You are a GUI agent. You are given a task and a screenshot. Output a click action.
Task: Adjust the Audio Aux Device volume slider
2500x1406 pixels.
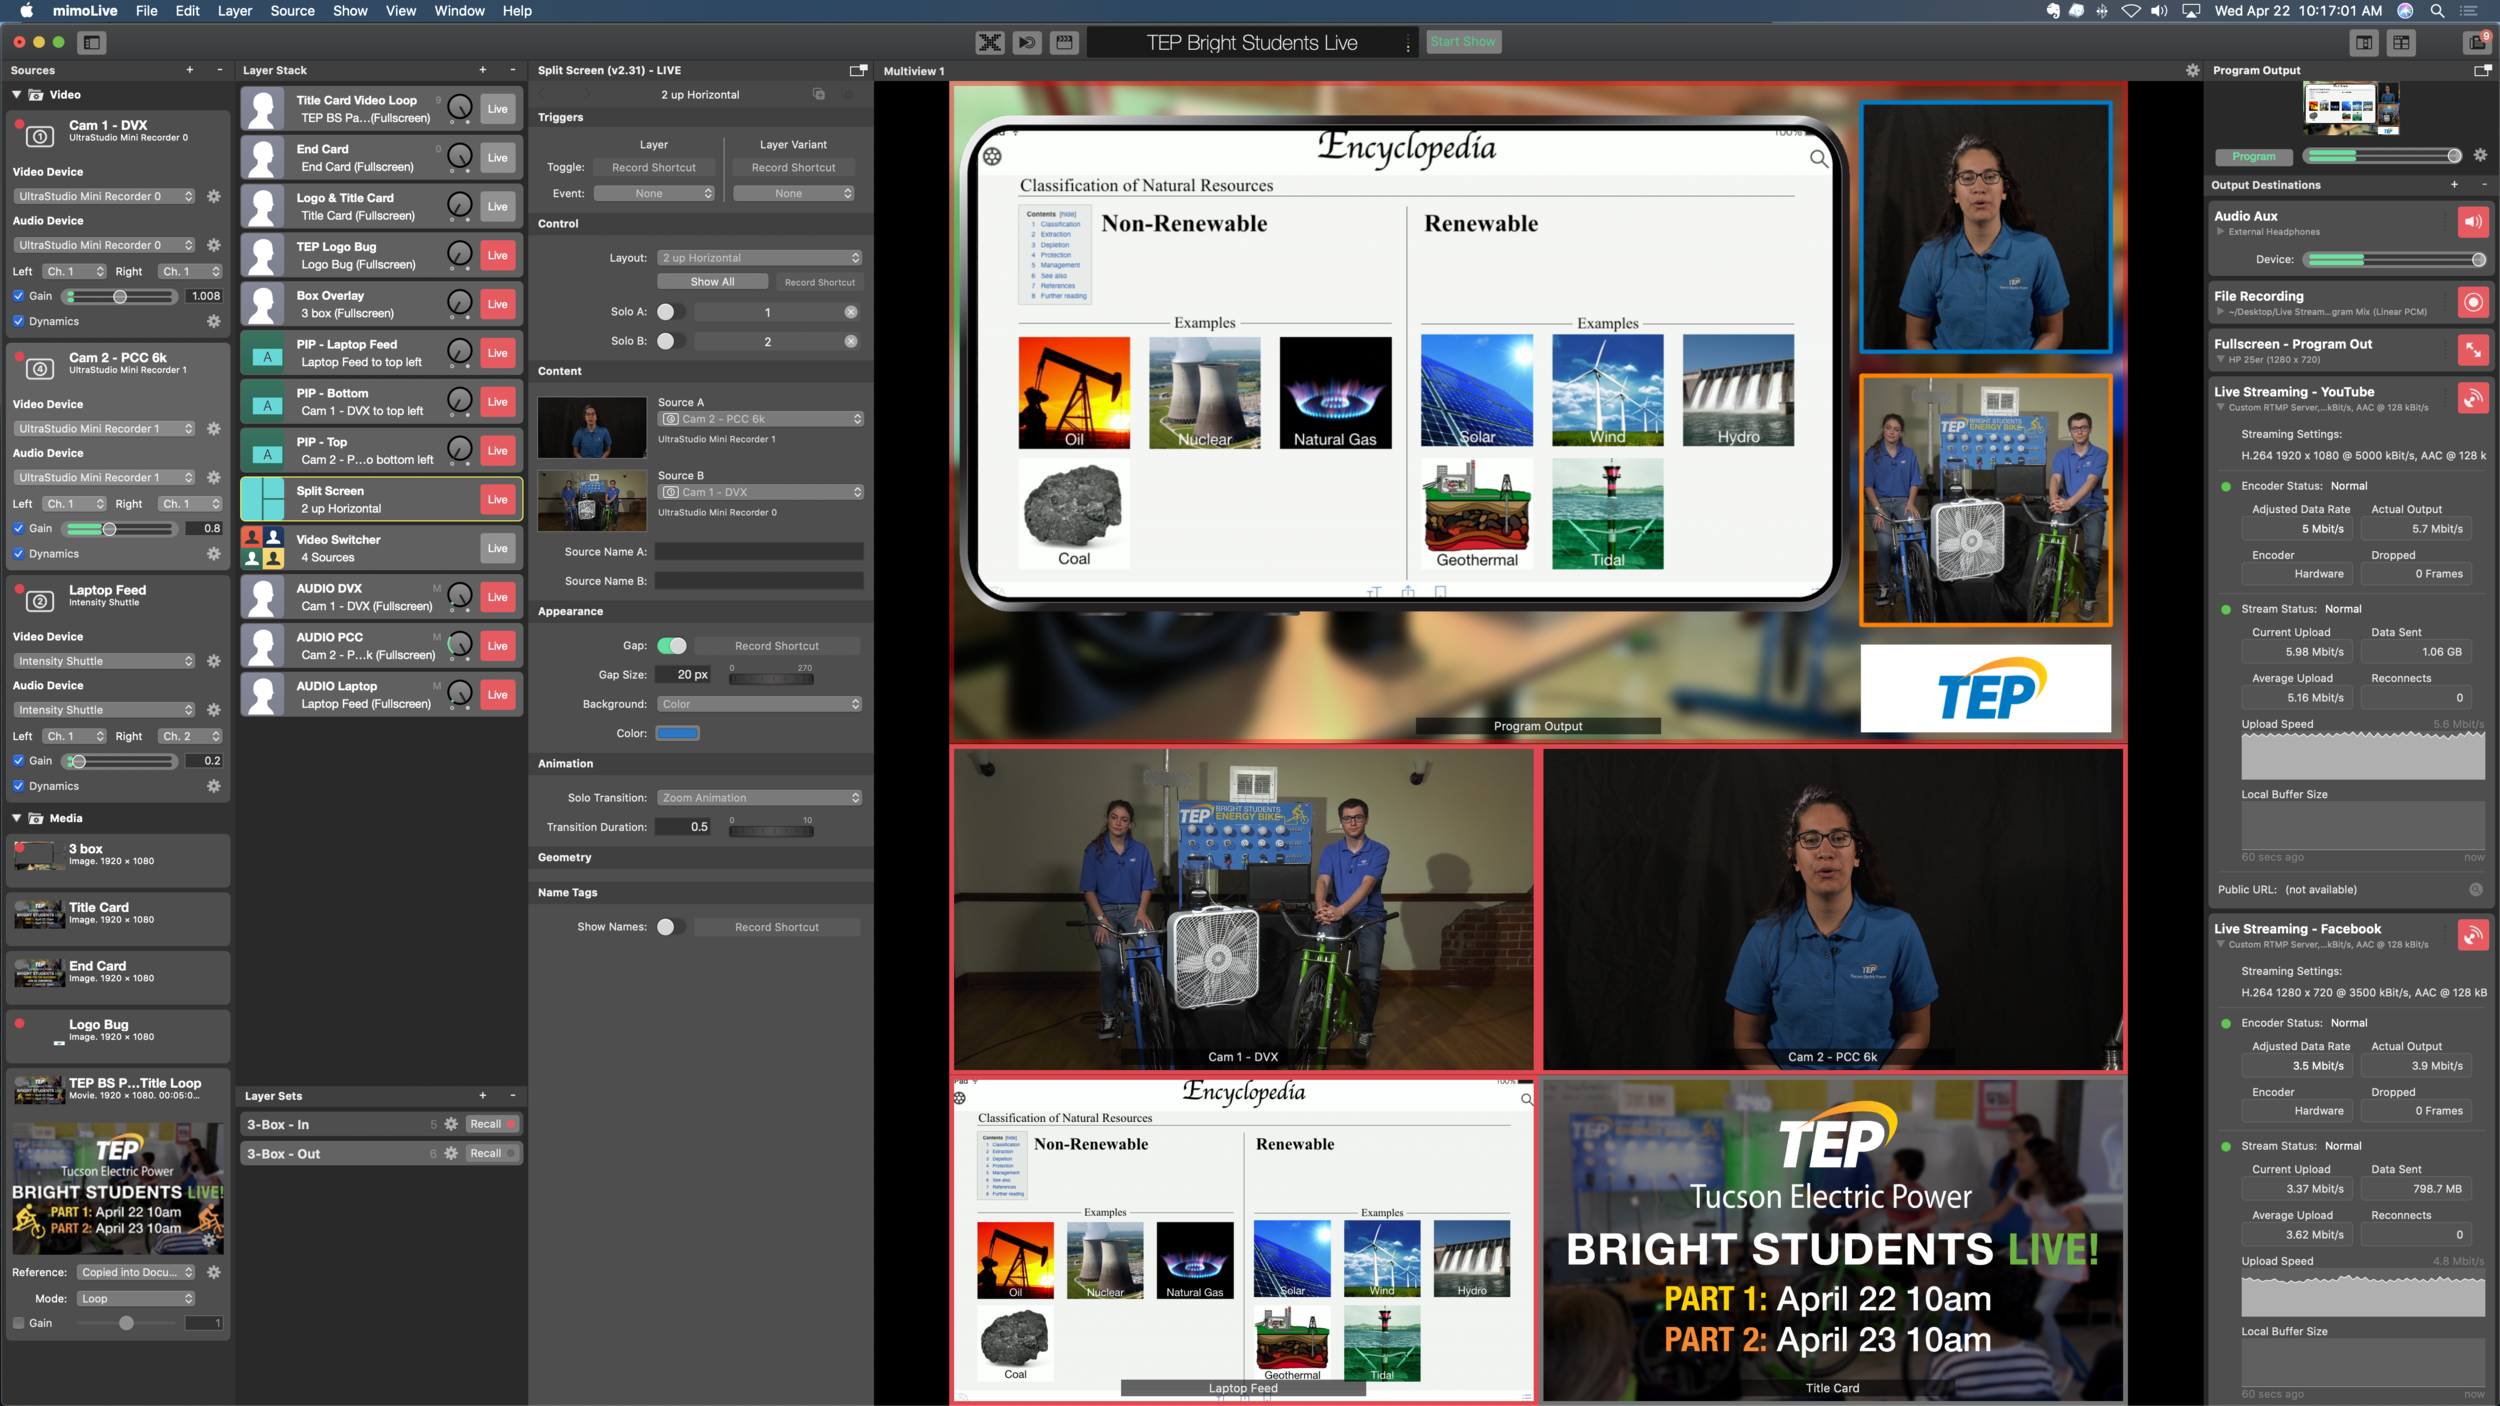(2395, 259)
